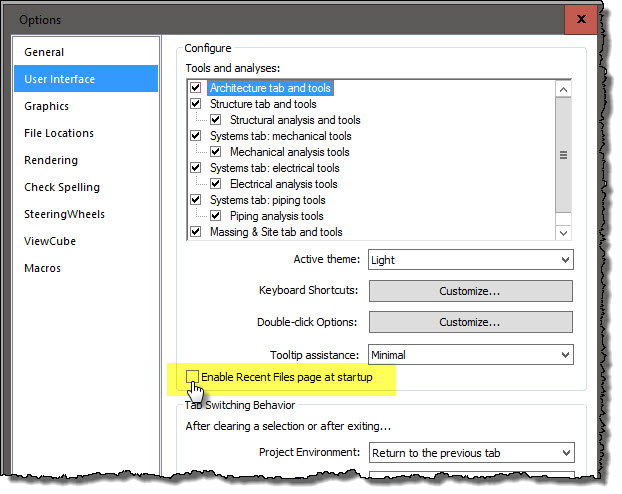
Task: Open the Project Environment dropdown
Action: [x=471, y=453]
